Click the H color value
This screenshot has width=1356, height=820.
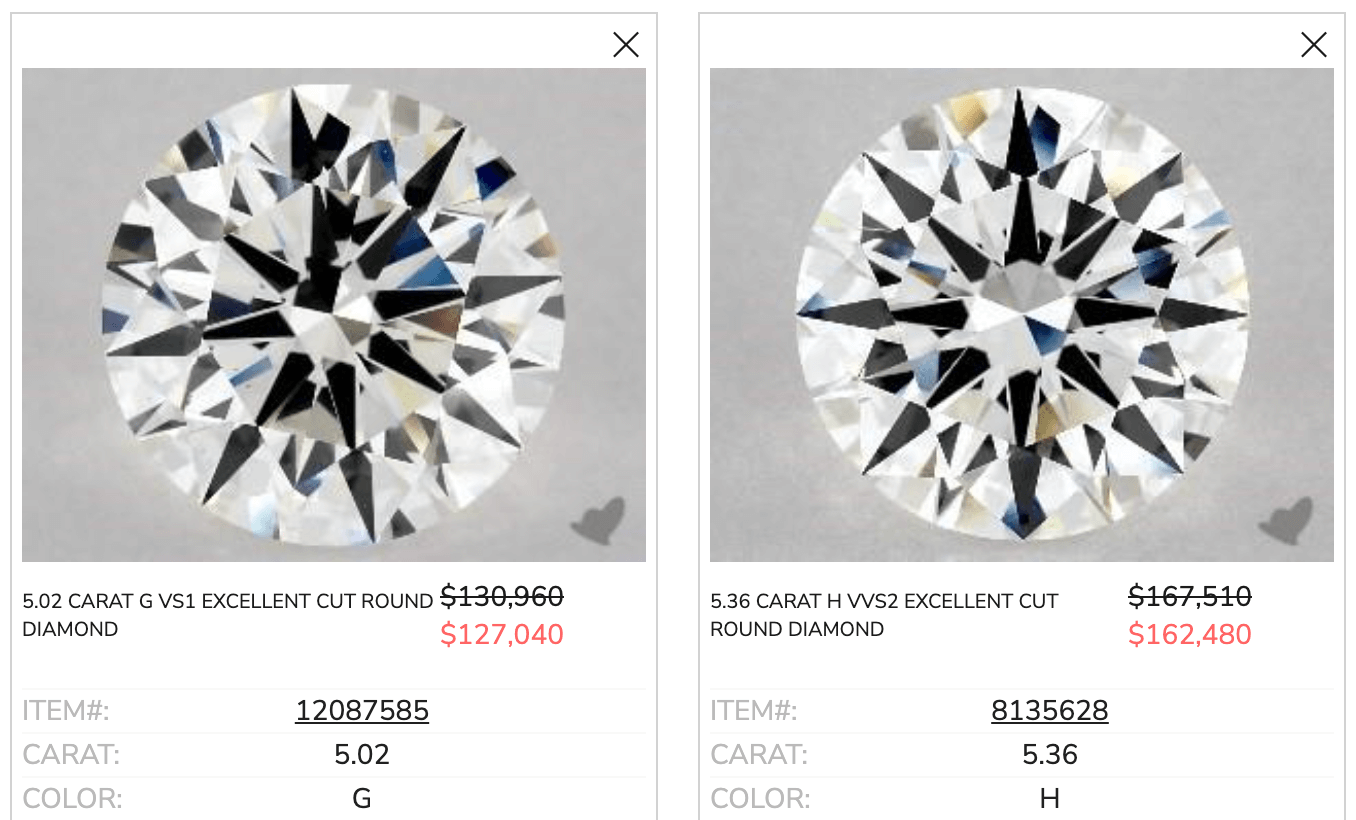coord(1050,799)
